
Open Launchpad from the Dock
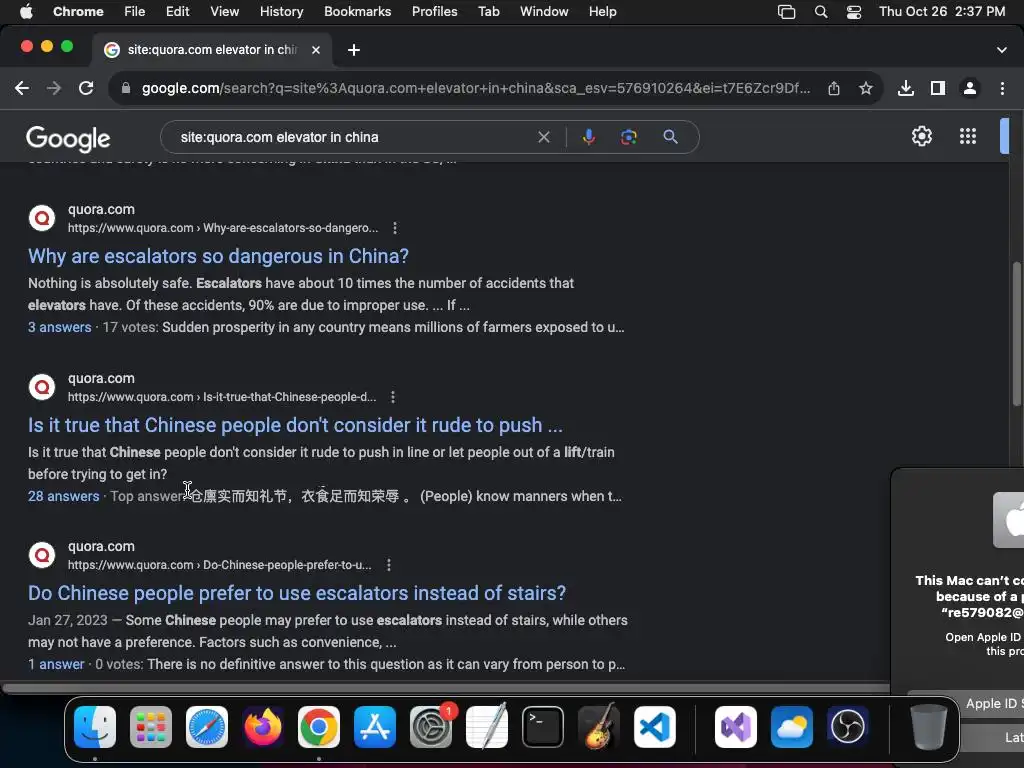[x=151, y=727]
